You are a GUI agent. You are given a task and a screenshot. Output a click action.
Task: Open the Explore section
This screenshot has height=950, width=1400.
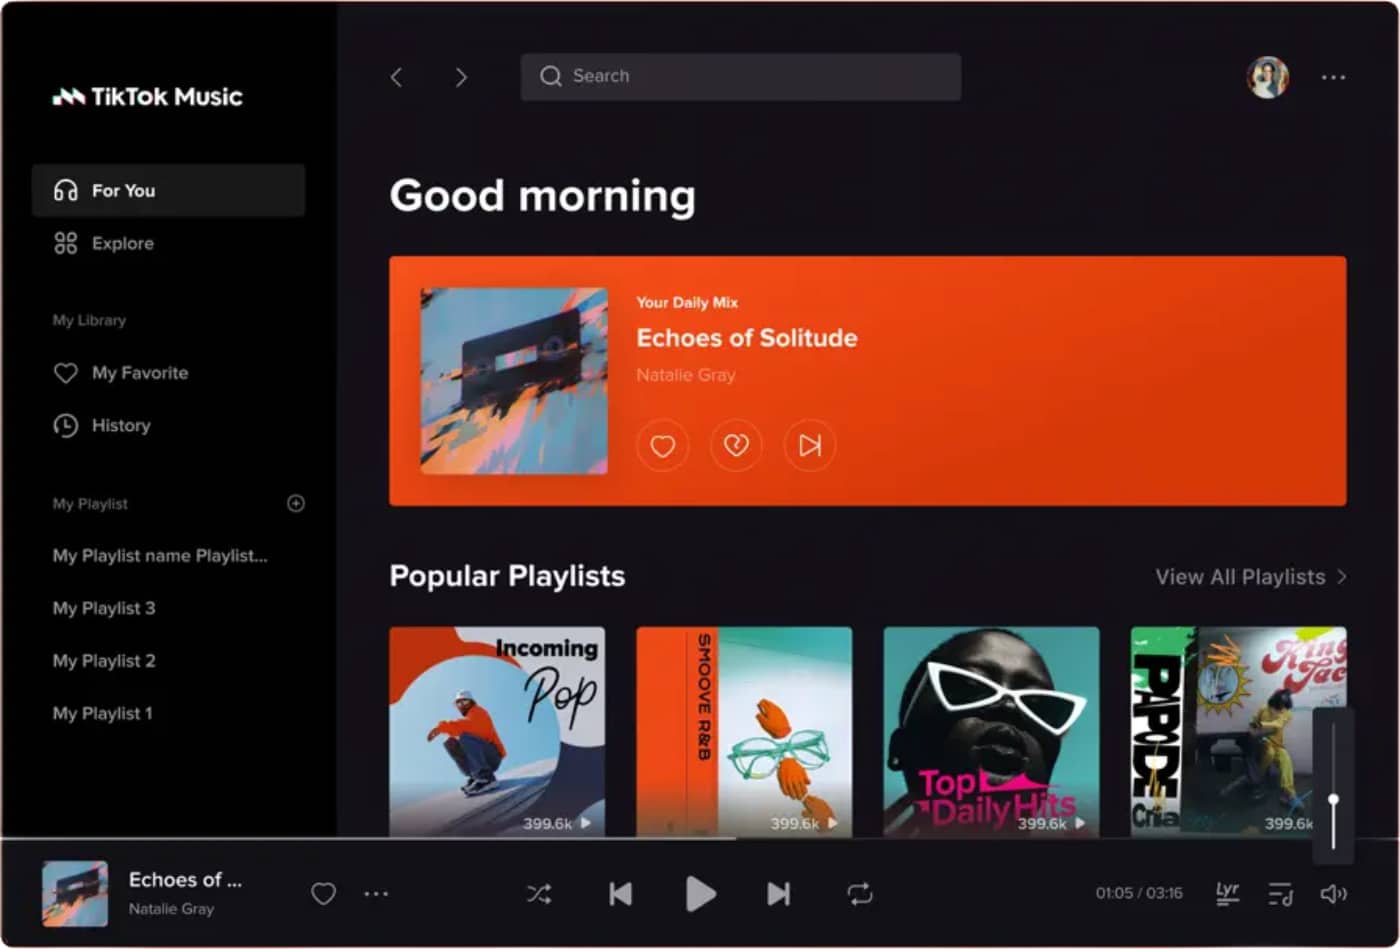(x=122, y=243)
